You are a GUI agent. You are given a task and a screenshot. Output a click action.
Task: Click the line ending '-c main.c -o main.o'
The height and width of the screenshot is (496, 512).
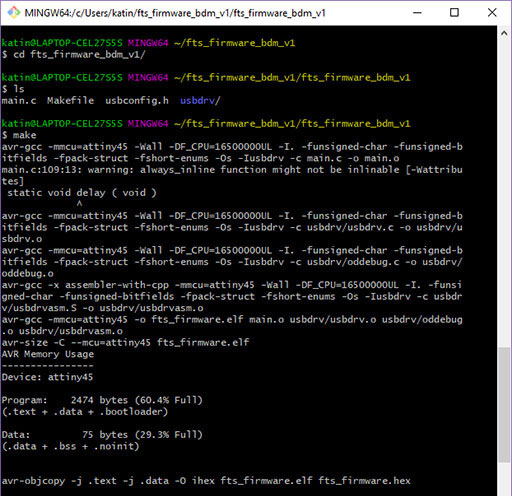click(200, 158)
